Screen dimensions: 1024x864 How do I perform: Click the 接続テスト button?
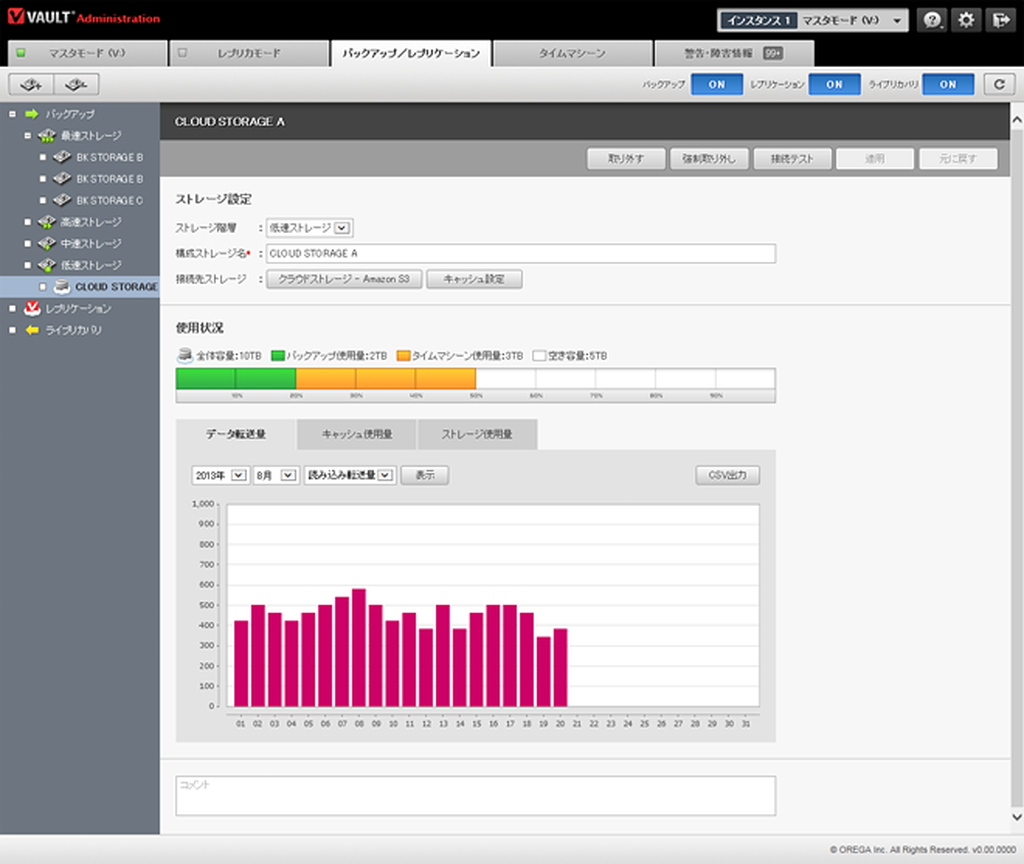(792, 158)
